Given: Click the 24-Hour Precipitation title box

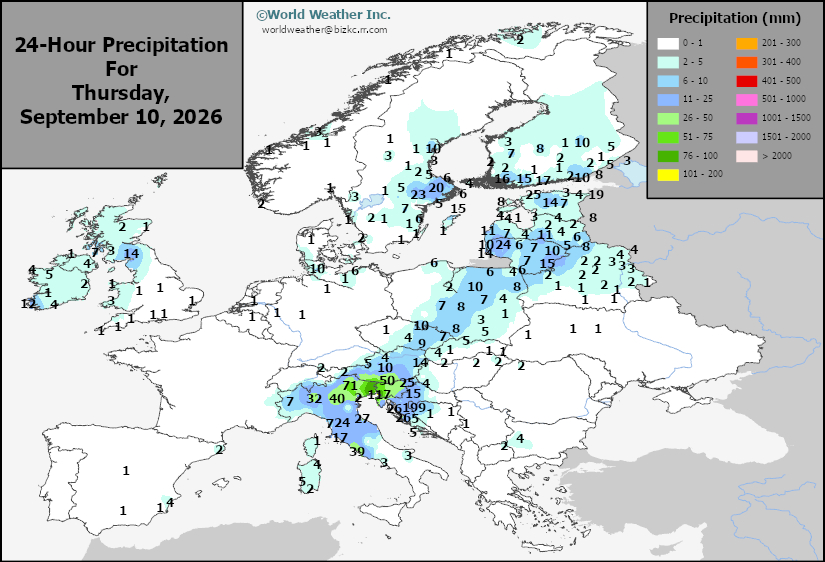Looking at the screenshot, I should pyautogui.click(x=122, y=84).
